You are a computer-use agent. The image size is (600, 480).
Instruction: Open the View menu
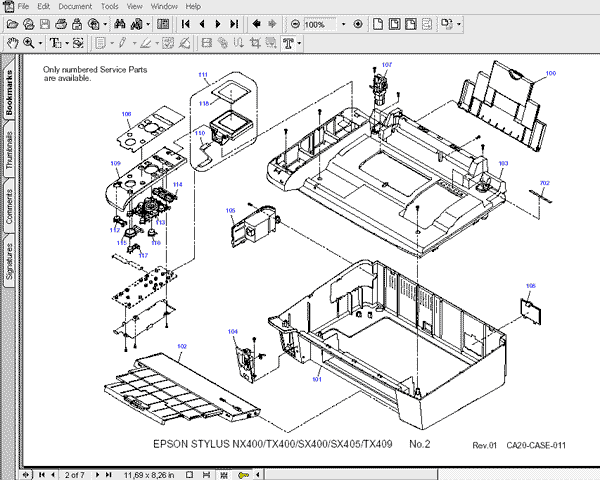(x=134, y=6)
